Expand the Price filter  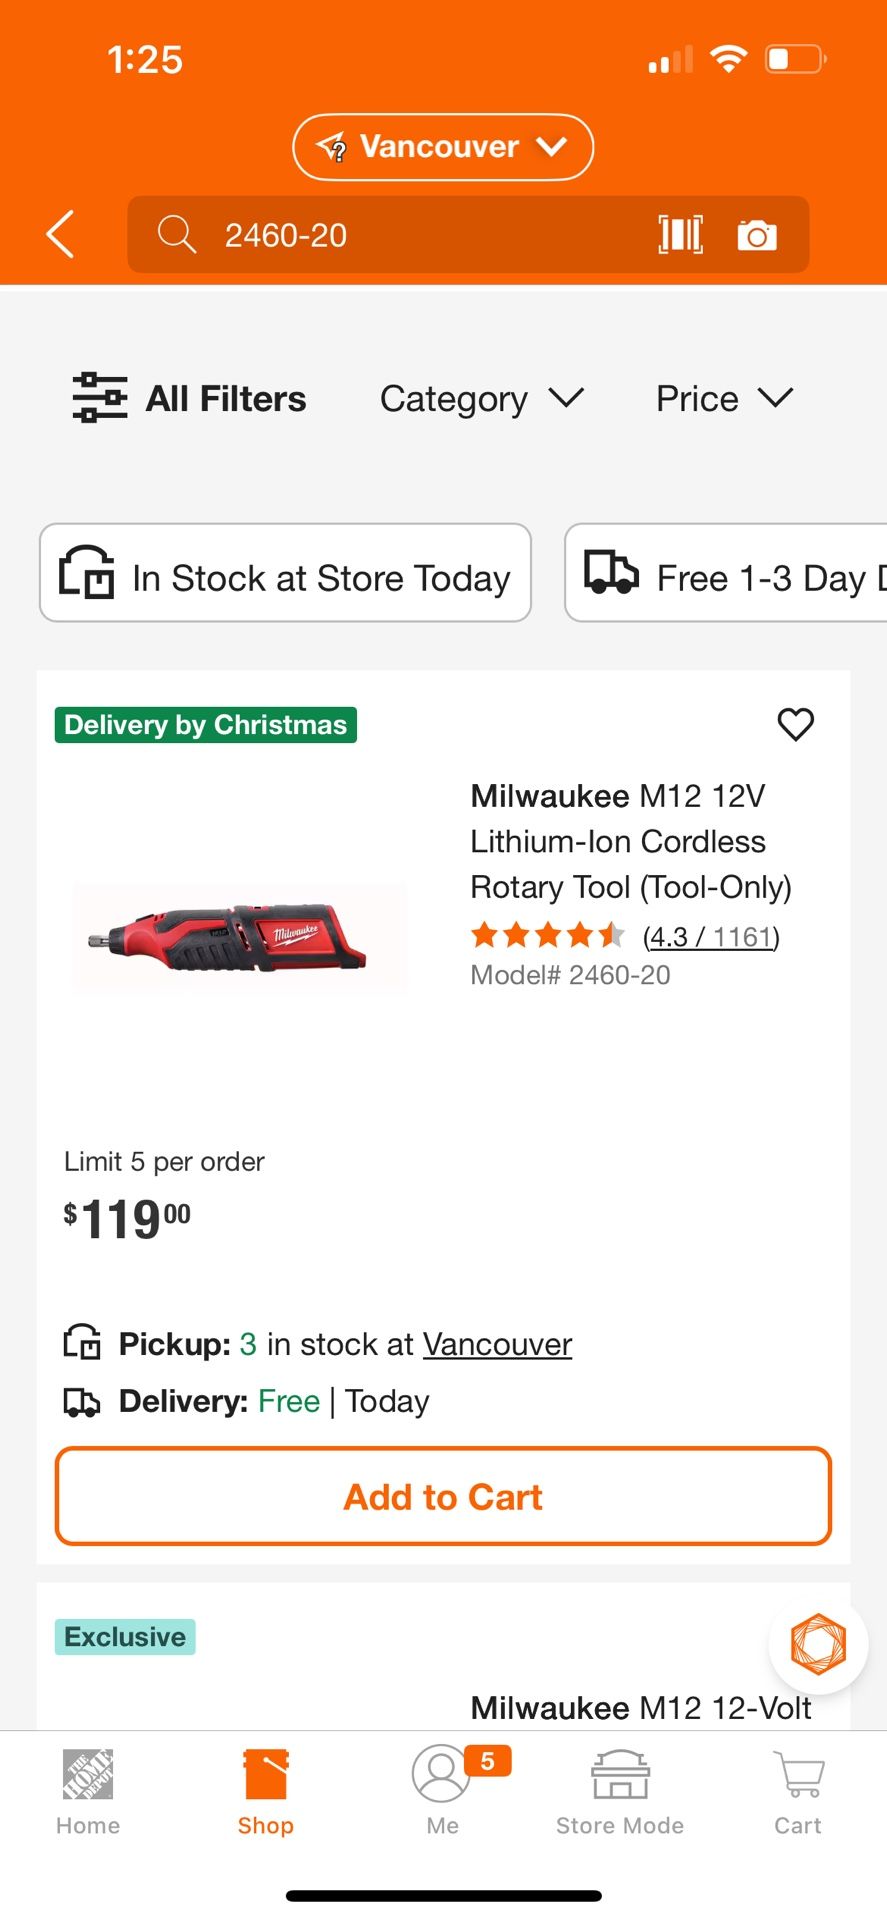tap(724, 398)
